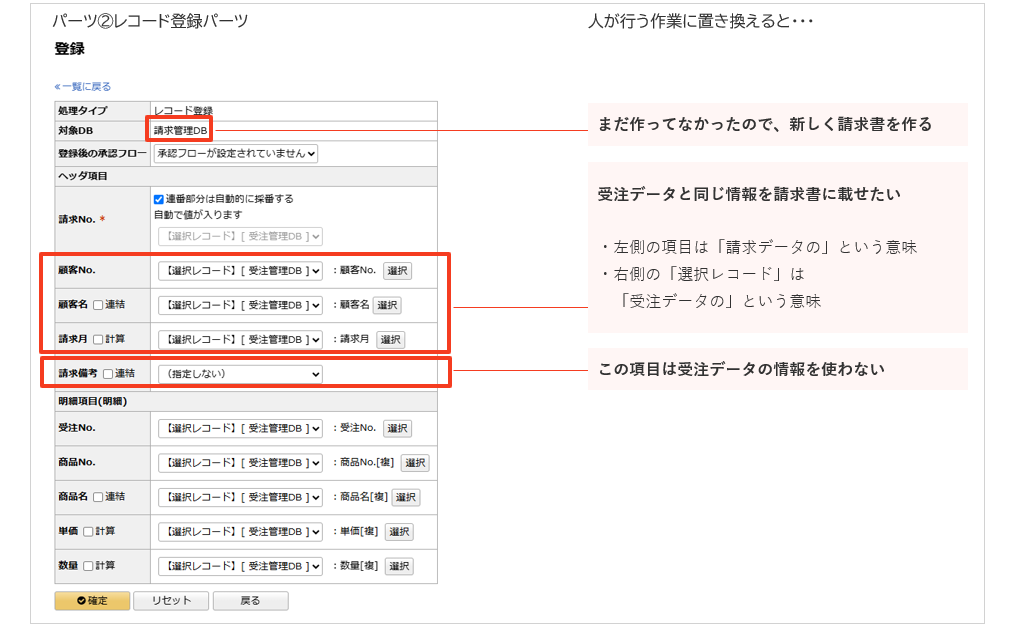Click 選択 next to 顧客No.
The height and width of the screenshot is (629, 1011).
coord(395,272)
